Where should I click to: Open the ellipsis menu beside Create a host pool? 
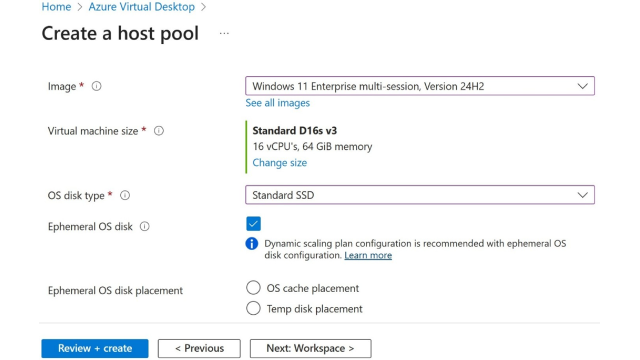[224, 33]
